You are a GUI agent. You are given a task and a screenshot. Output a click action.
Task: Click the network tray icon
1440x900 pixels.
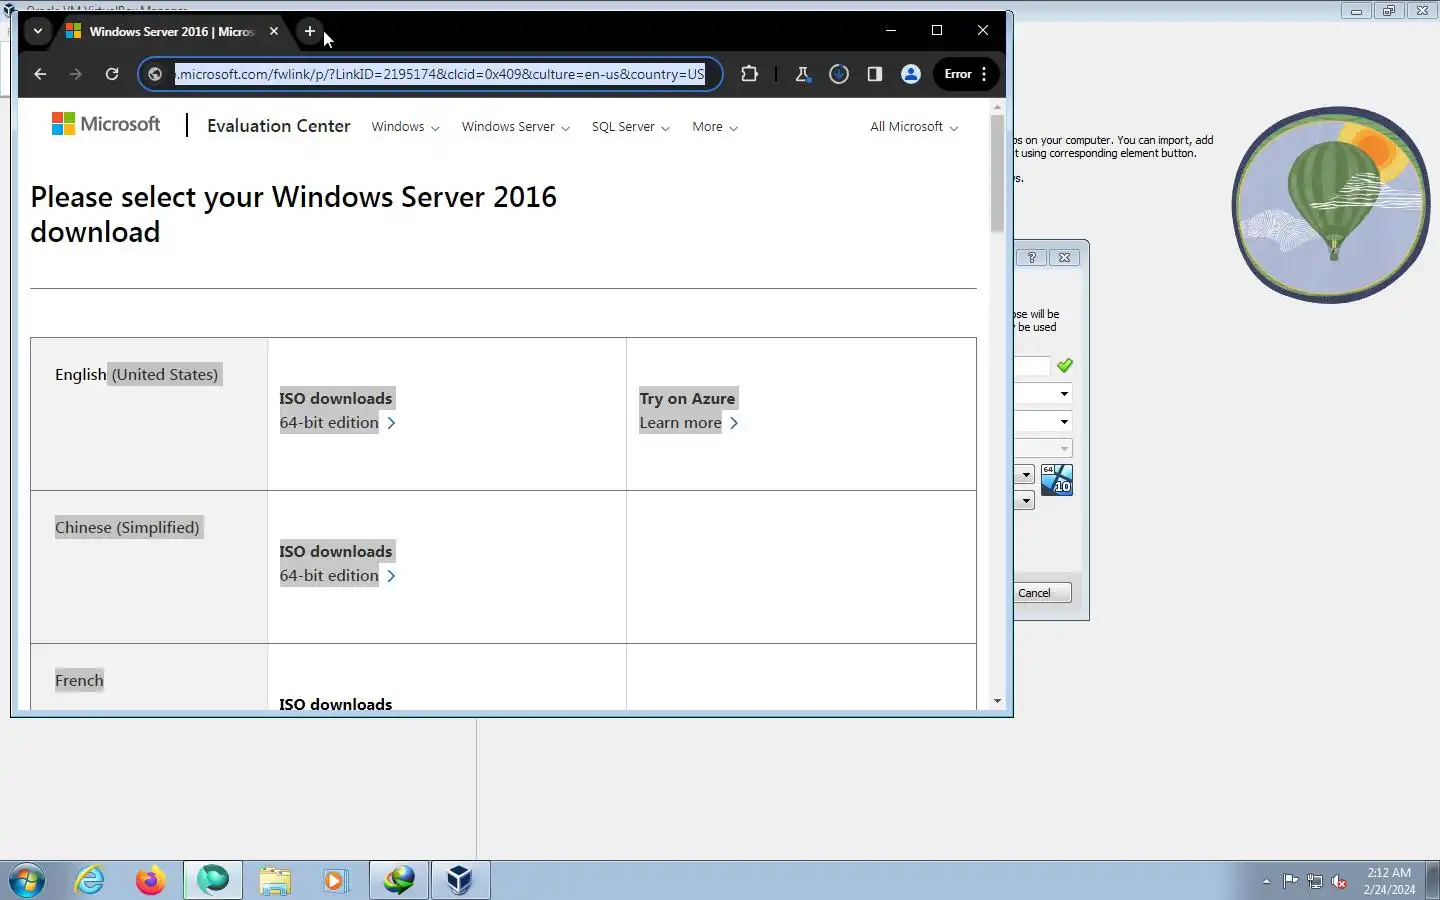pos(1315,881)
